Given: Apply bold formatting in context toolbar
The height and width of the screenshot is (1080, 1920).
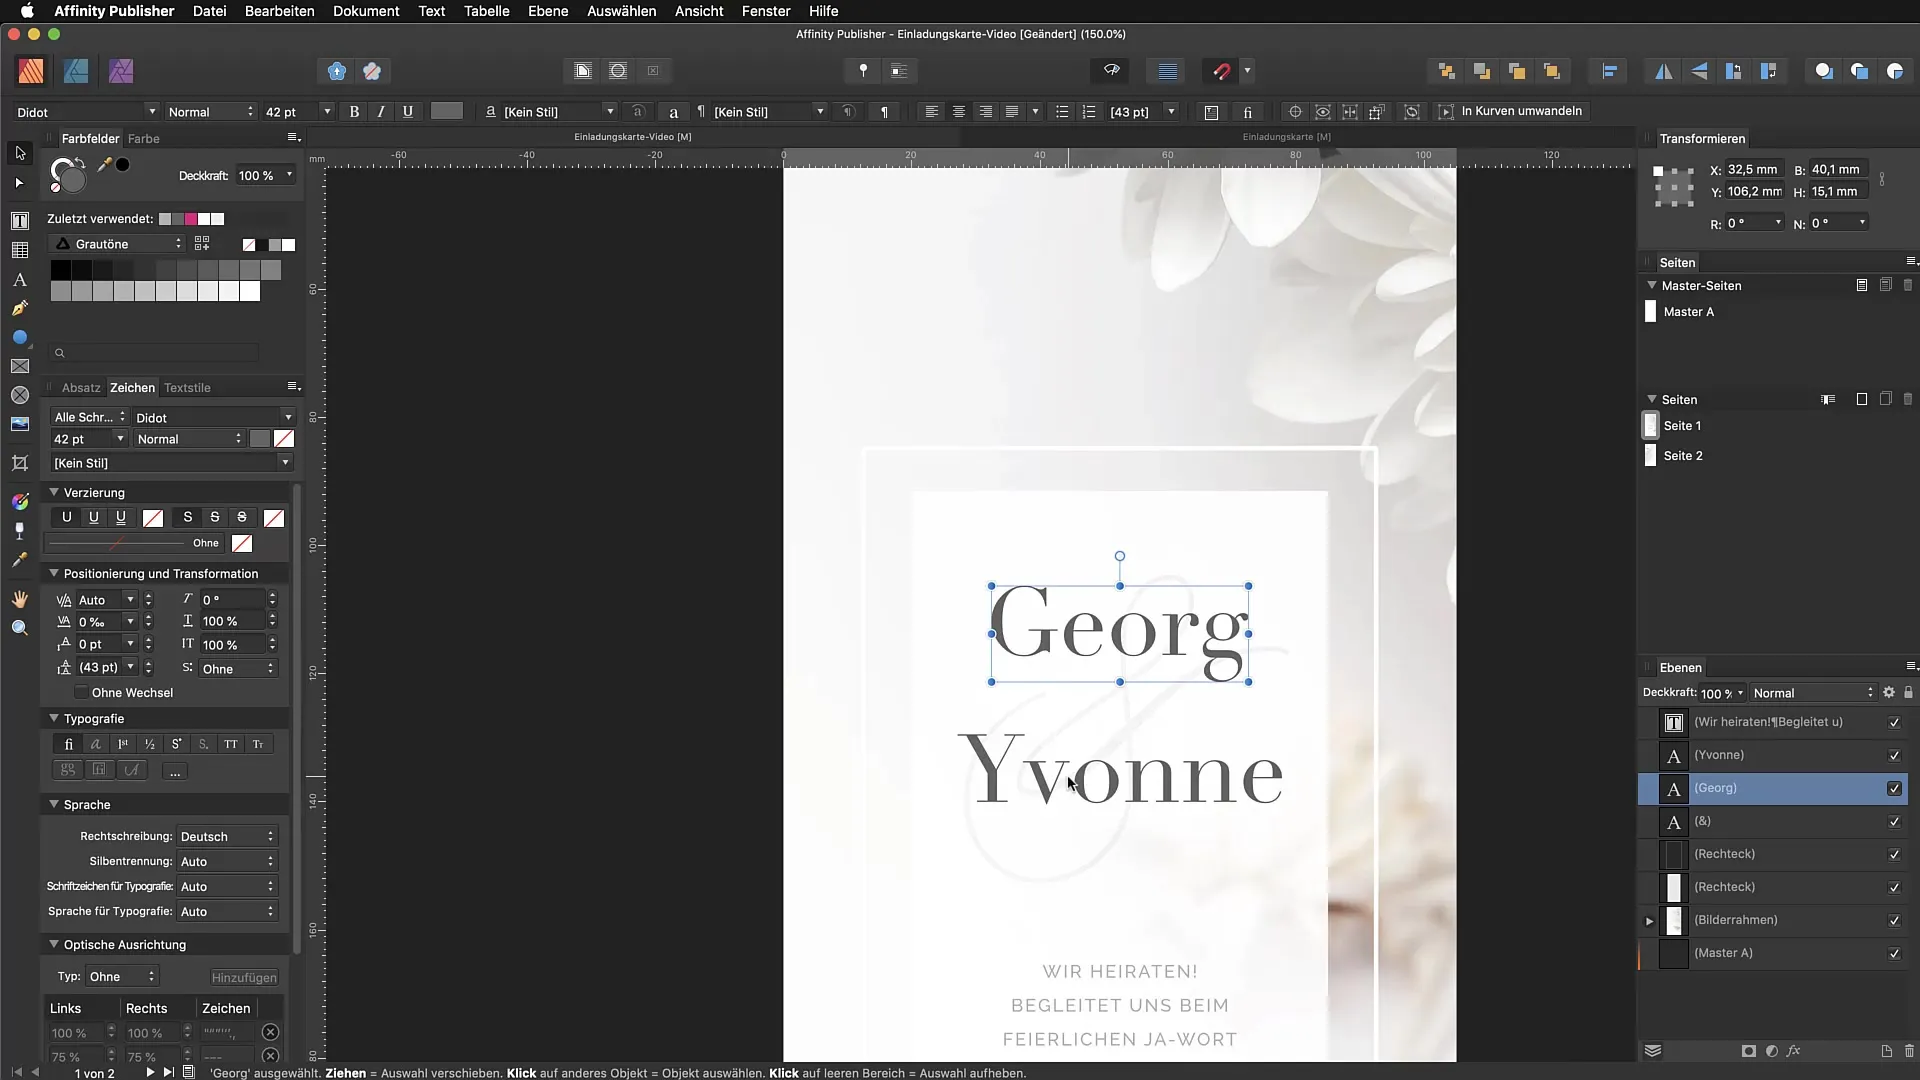Looking at the screenshot, I should (x=354, y=112).
